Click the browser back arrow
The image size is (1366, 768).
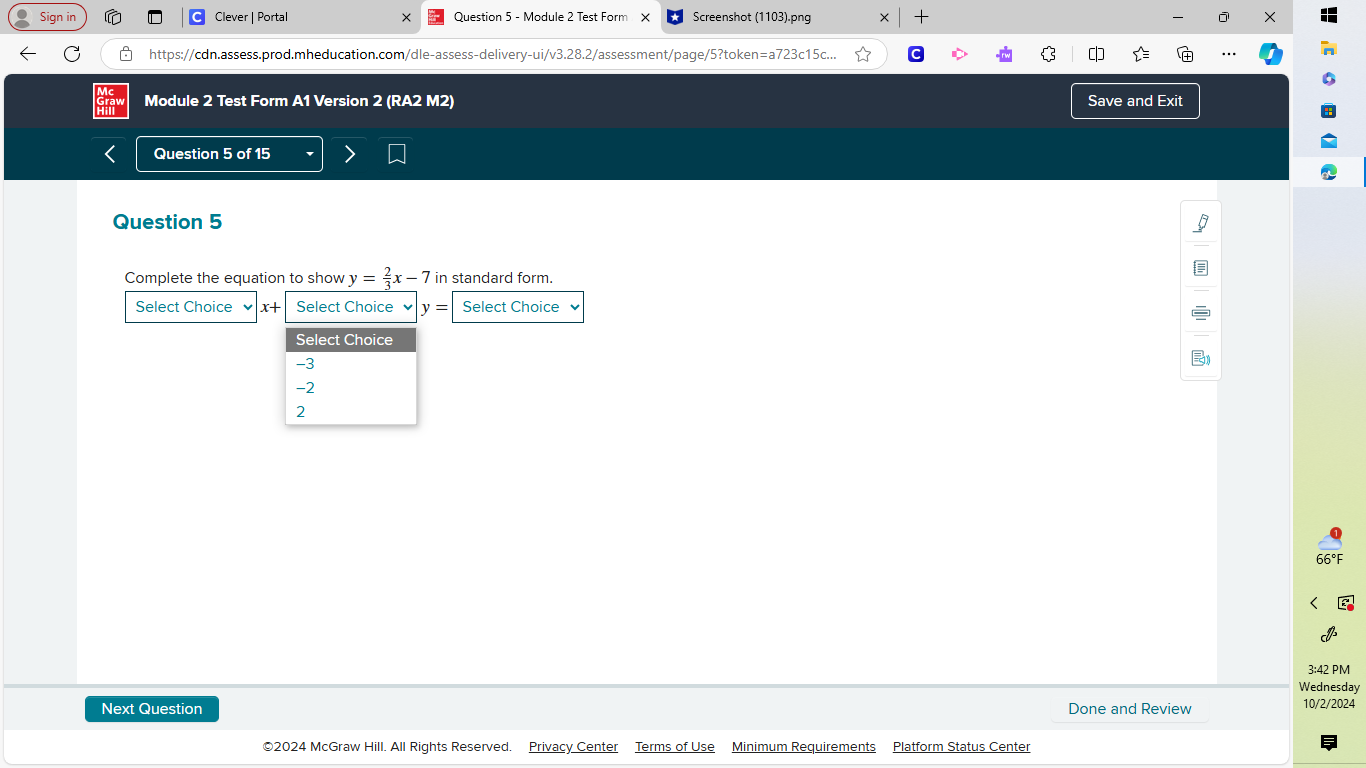point(28,54)
